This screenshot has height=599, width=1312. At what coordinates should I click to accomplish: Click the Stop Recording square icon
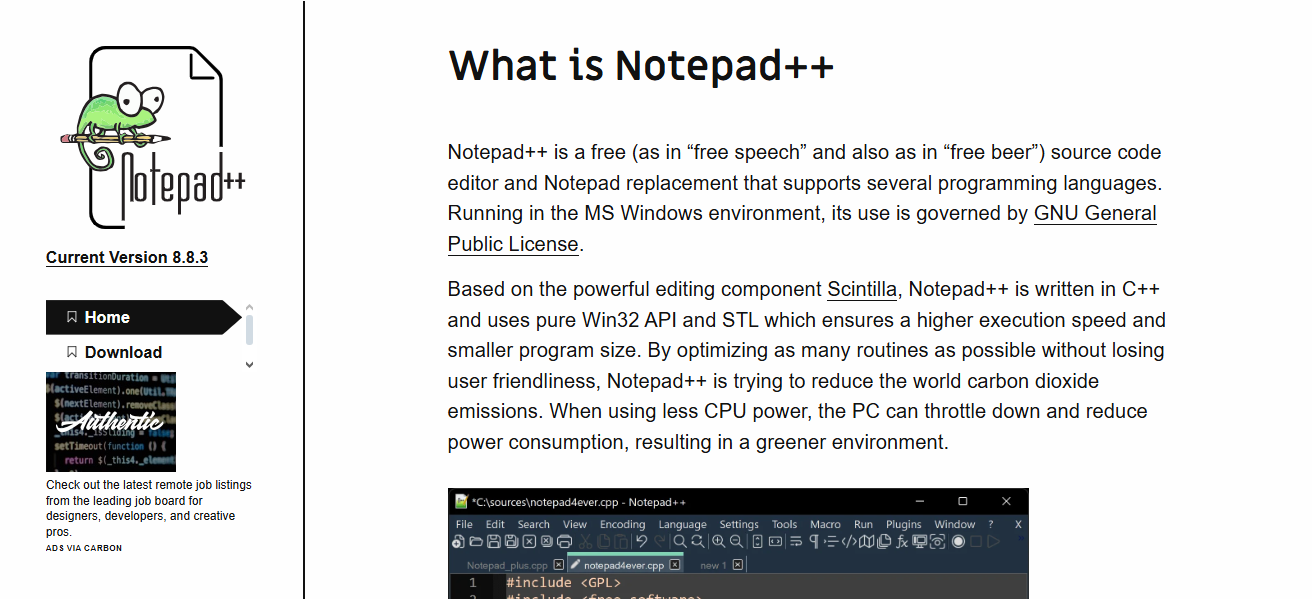(x=976, y=541)
